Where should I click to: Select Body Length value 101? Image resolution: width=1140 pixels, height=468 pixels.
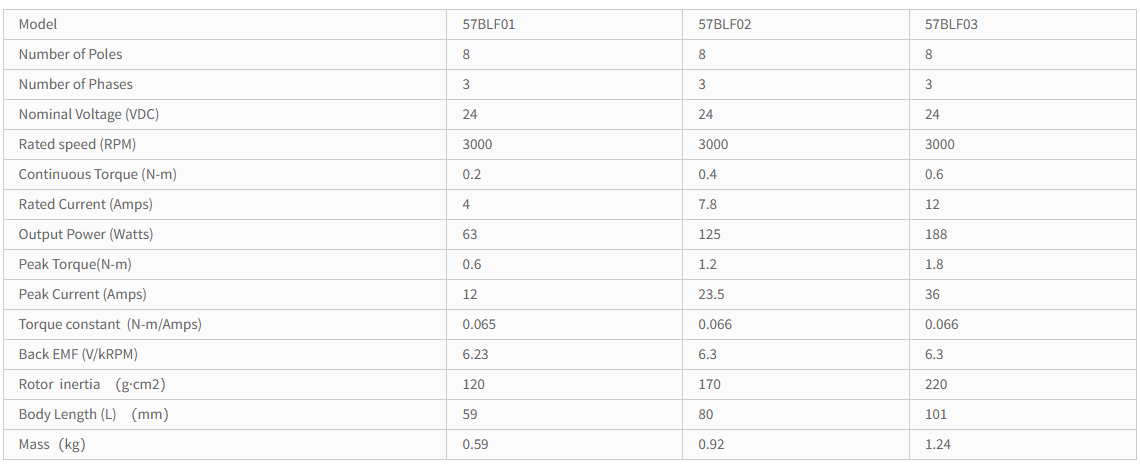(x=936, y=414)
